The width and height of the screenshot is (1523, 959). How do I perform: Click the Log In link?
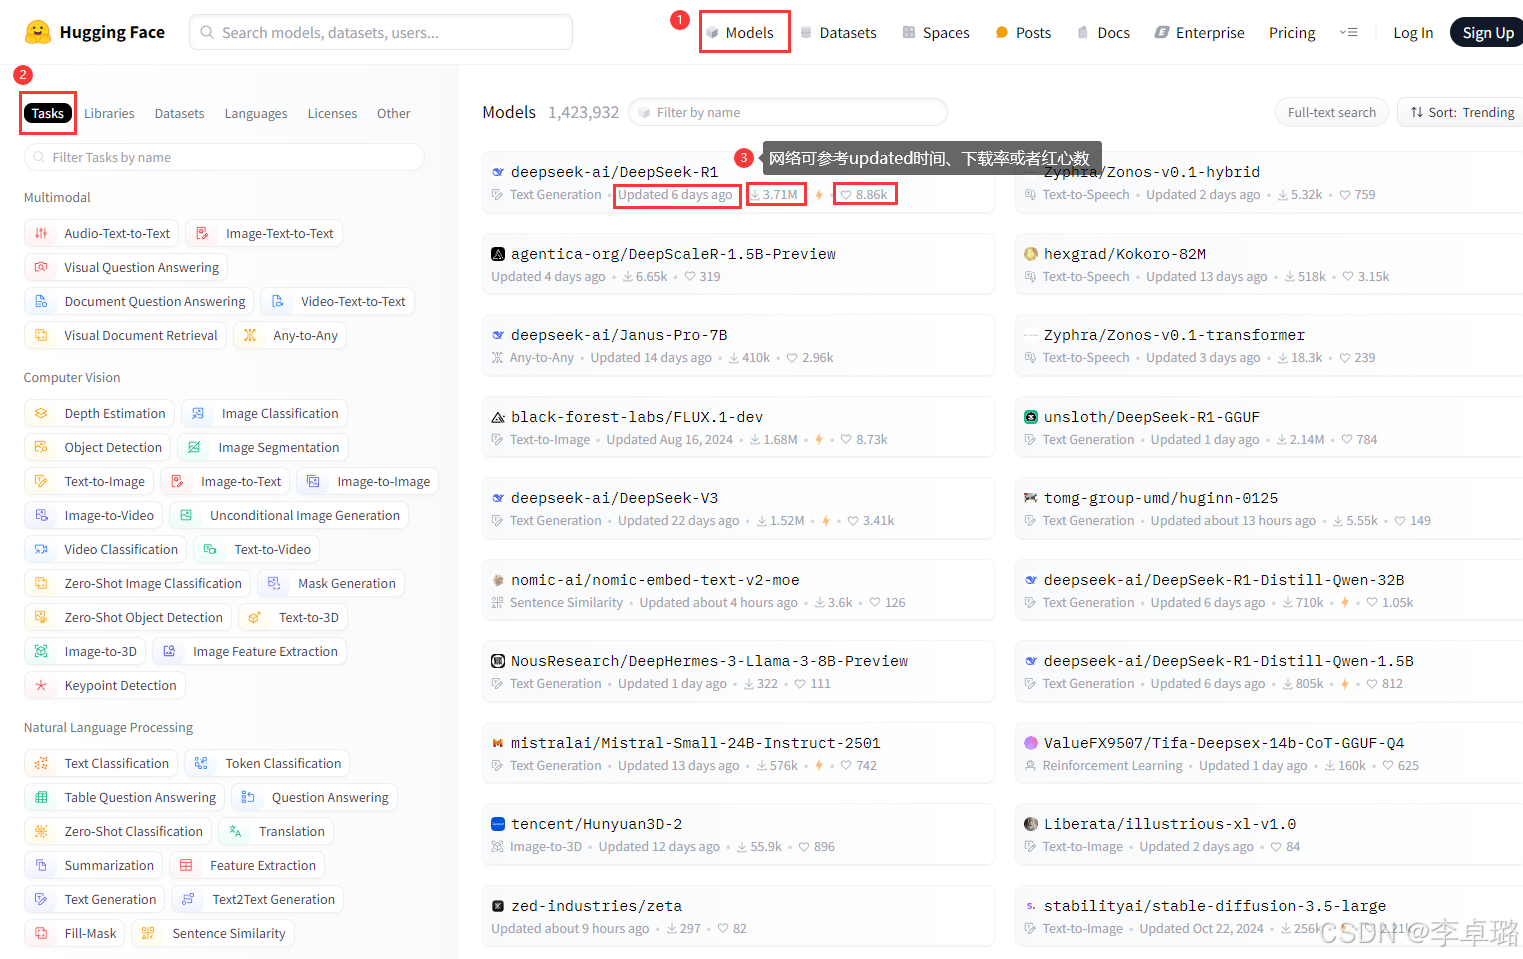coord(1413,33)
